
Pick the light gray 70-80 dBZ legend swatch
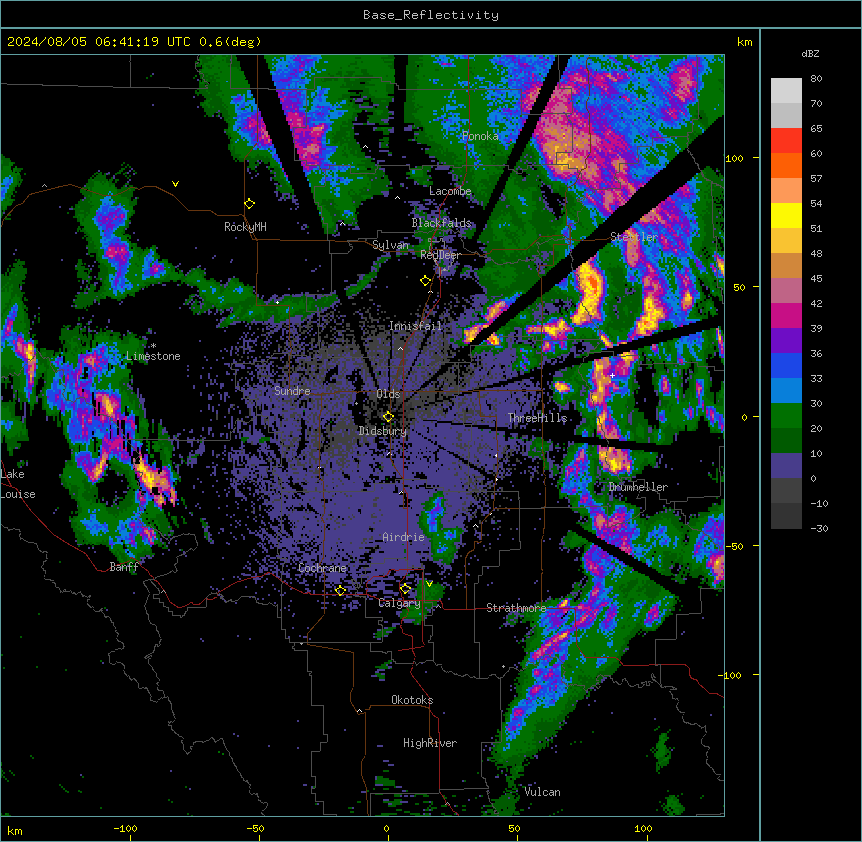pyautogui.click(x=786, y=91)
